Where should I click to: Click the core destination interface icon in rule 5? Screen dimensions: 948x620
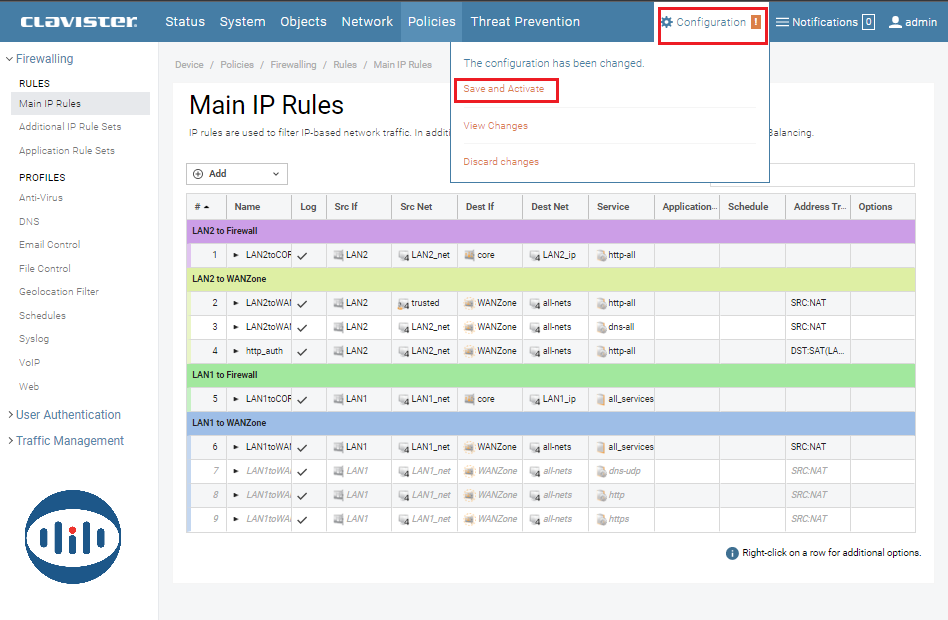[470, 399]
